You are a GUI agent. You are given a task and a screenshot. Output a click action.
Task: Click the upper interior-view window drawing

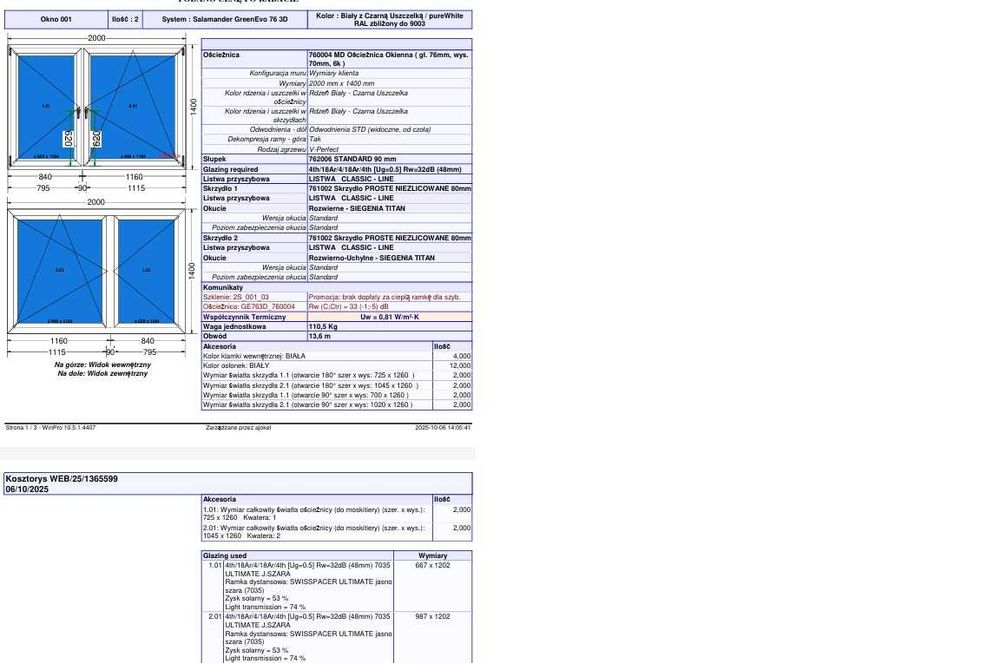click(97, 108)
